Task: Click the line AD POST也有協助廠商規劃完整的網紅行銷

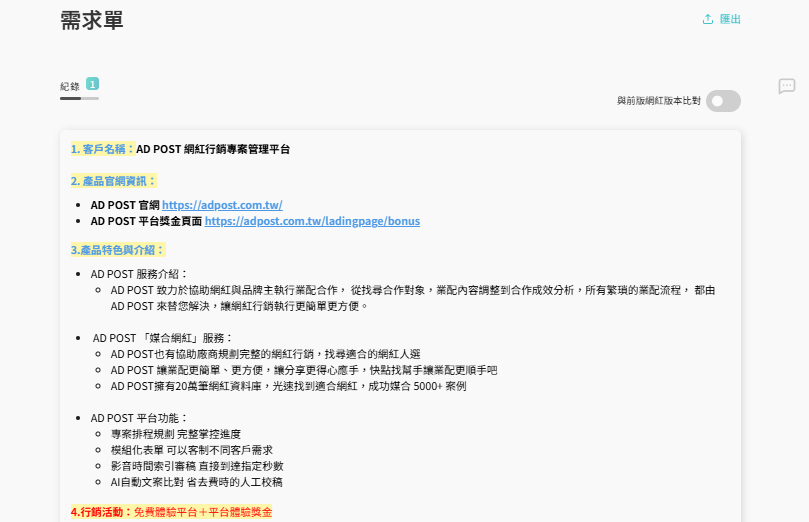Action: 265,354
